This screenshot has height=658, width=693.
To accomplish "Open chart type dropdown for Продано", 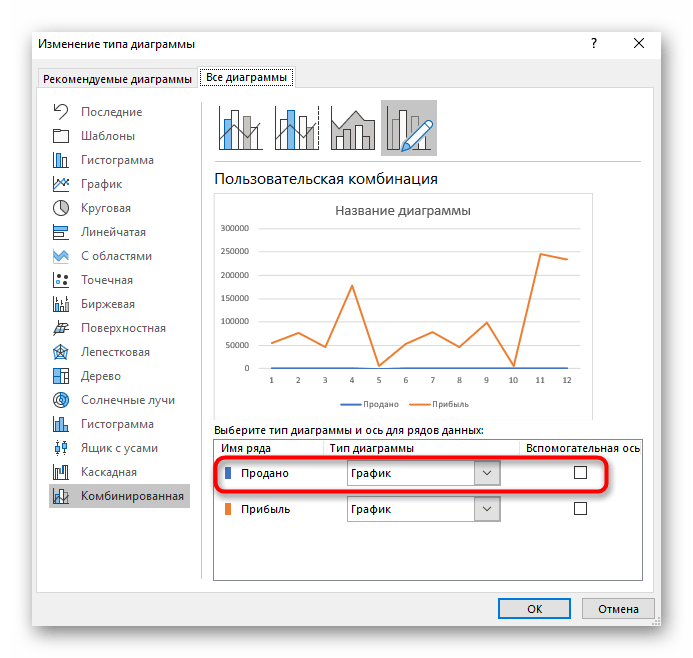I will click(487, 473).
